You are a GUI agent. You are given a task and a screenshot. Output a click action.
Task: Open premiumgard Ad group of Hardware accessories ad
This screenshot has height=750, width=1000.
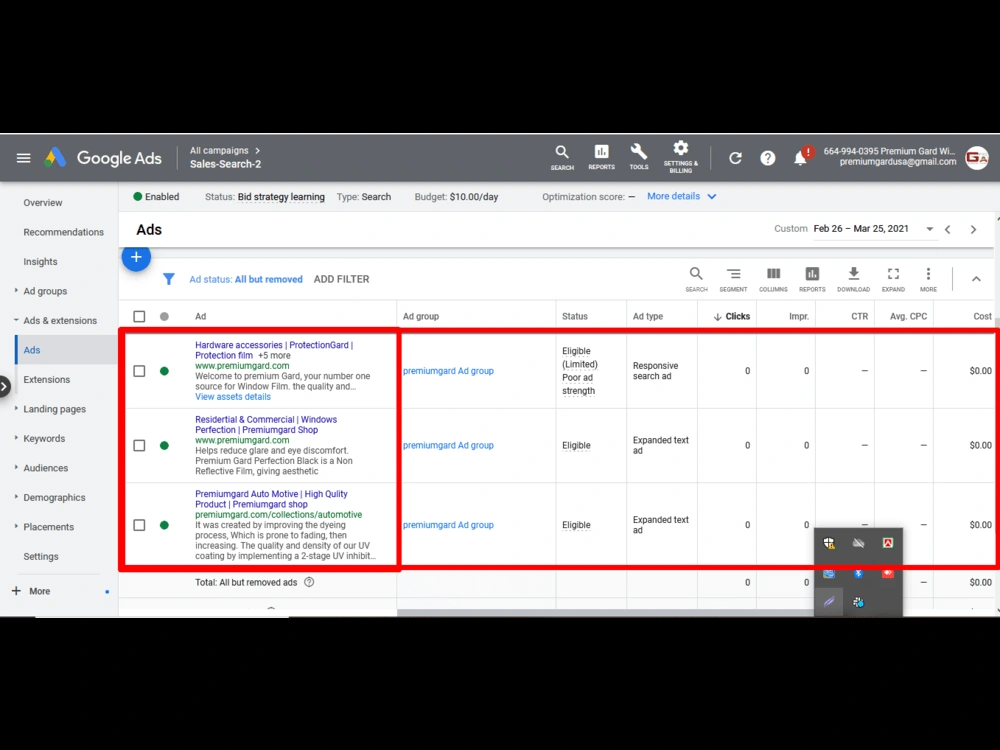448,371
